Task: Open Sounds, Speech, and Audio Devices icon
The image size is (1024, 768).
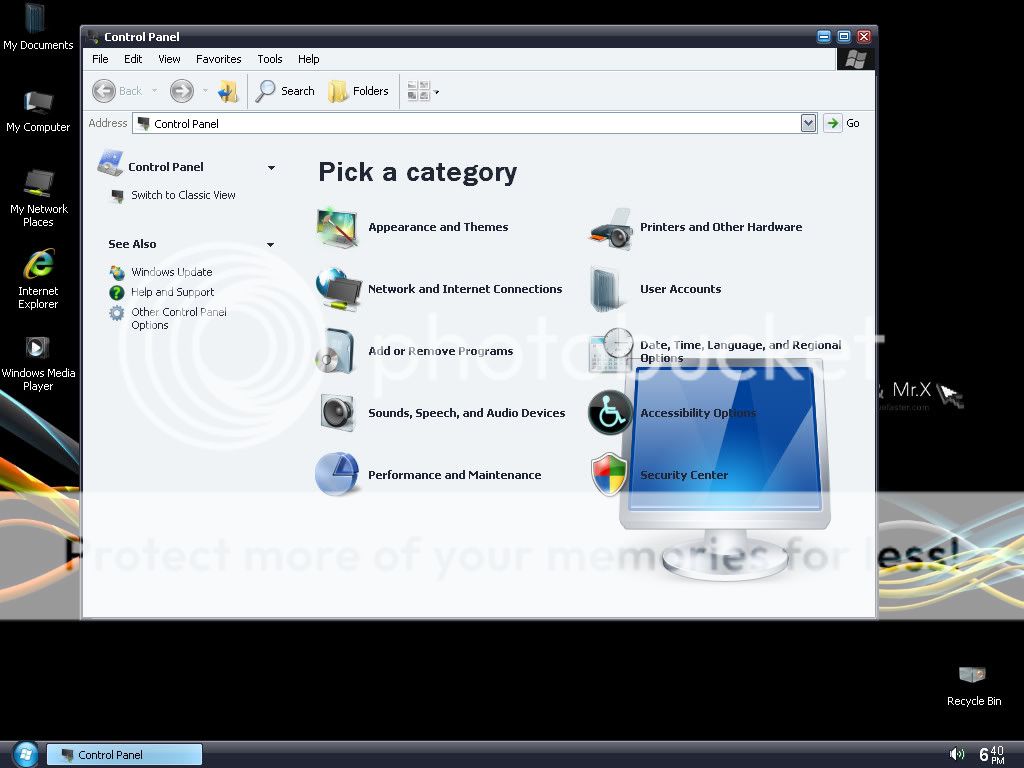Action: coord(338,413)
